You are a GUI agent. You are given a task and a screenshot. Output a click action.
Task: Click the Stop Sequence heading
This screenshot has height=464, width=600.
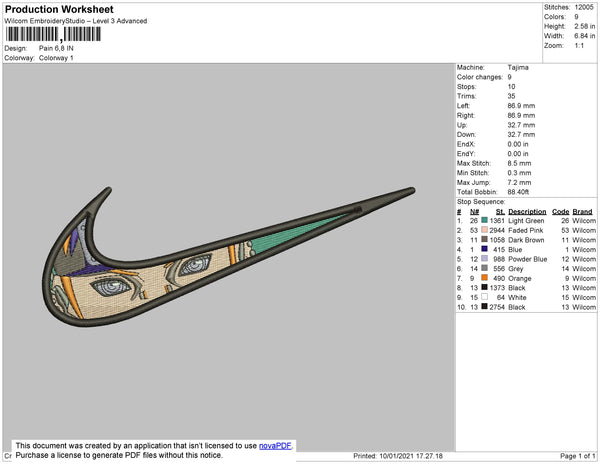(481, 202)
